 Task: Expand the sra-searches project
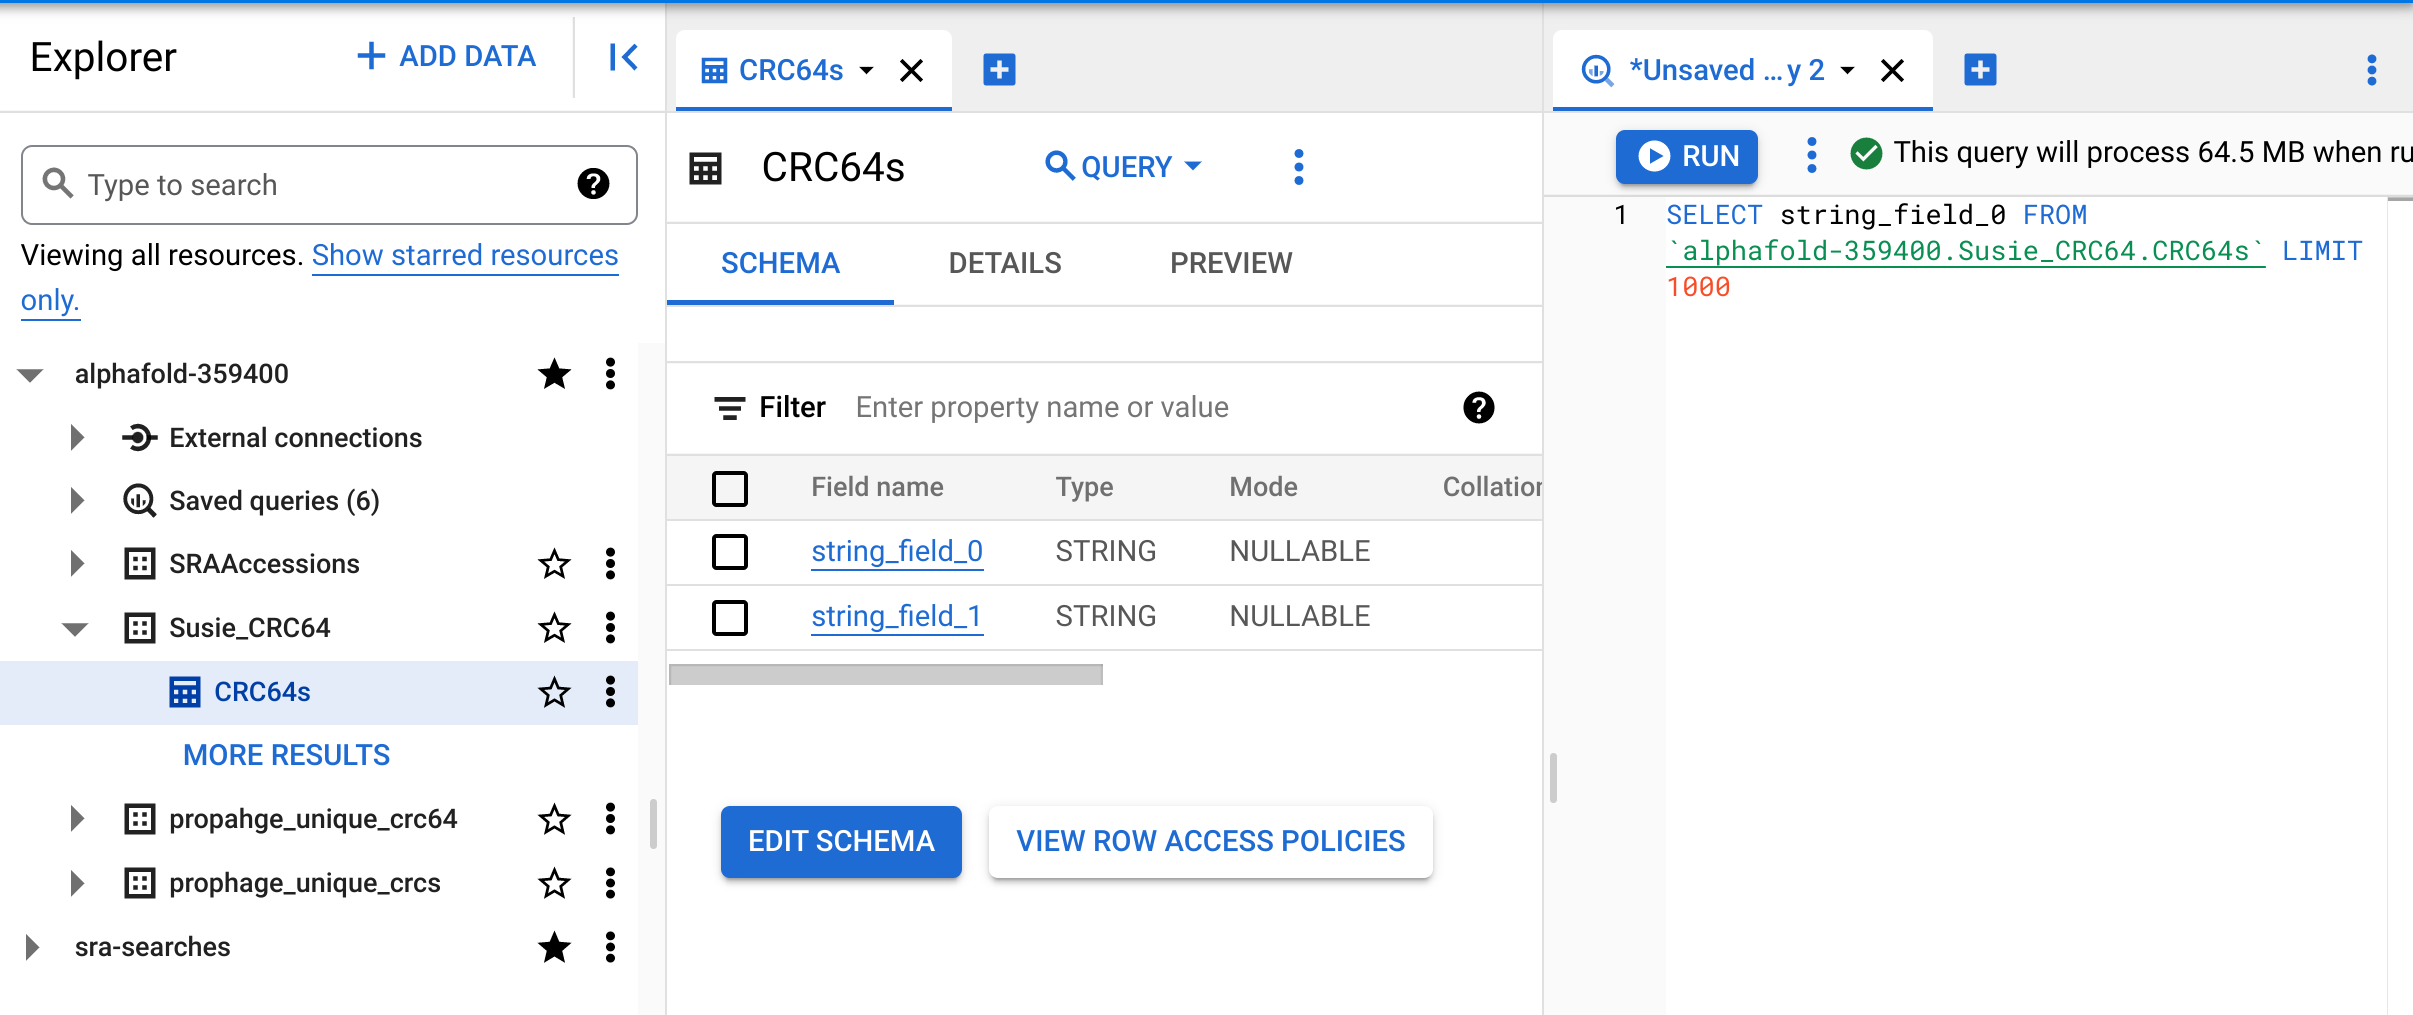click(32, 947)
